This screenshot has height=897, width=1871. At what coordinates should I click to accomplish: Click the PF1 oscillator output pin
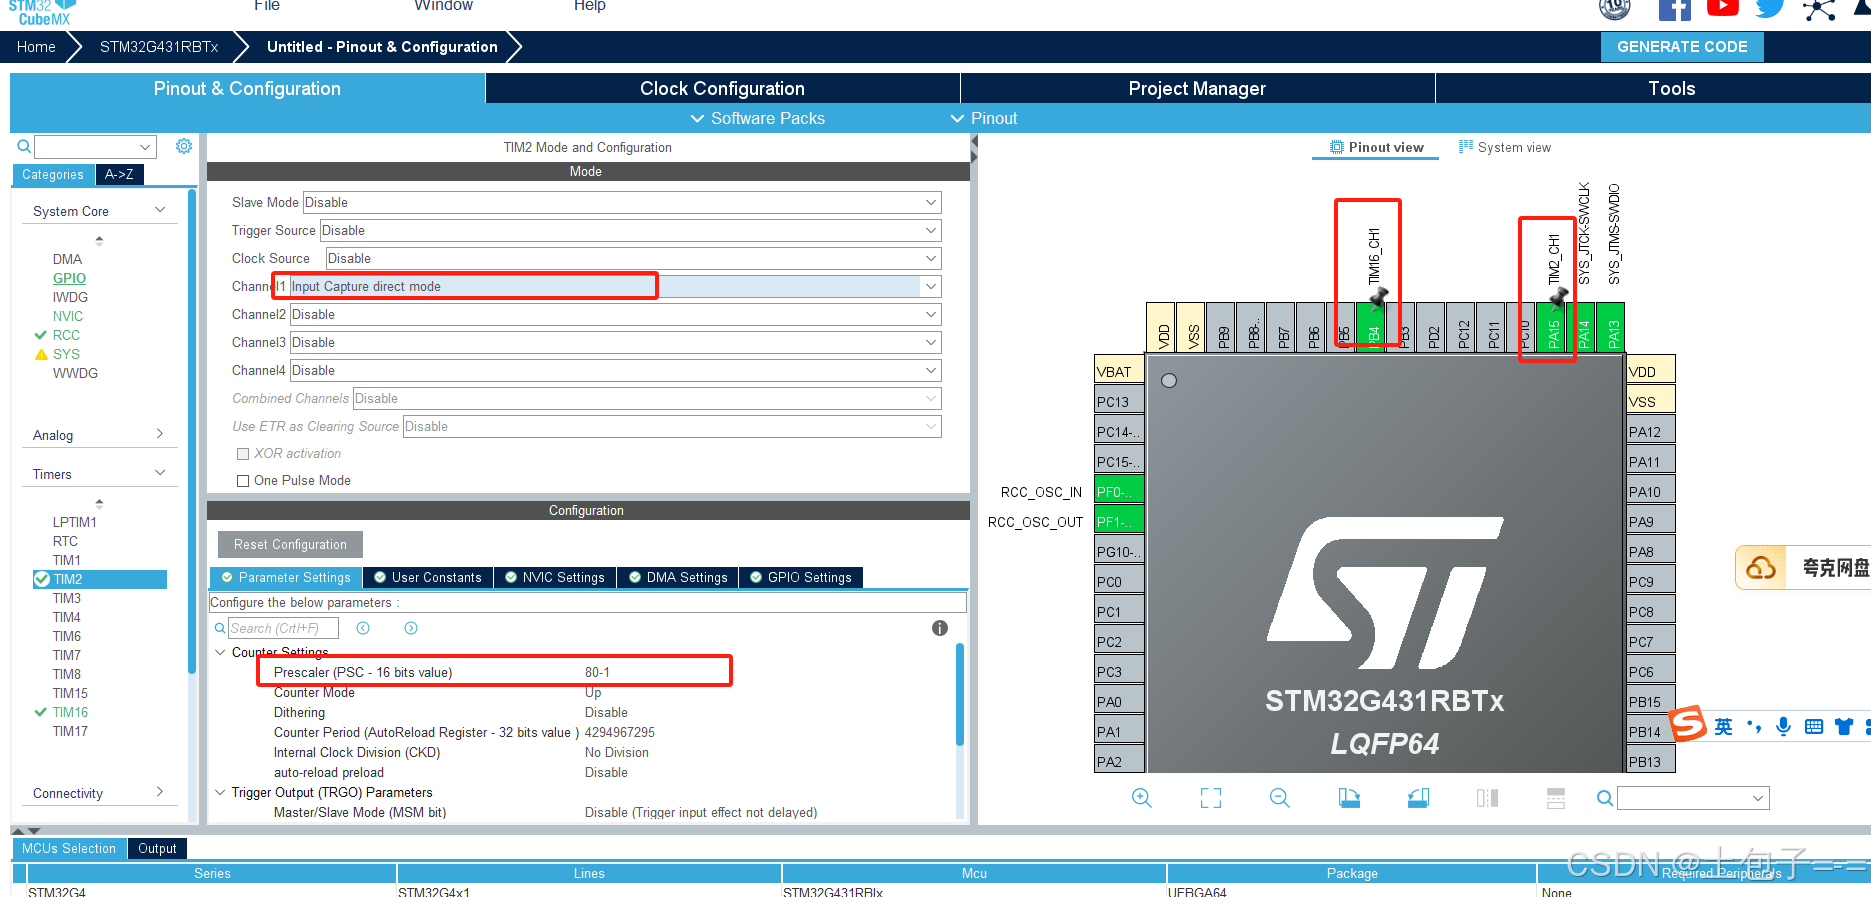click(x=1119, y=521)
